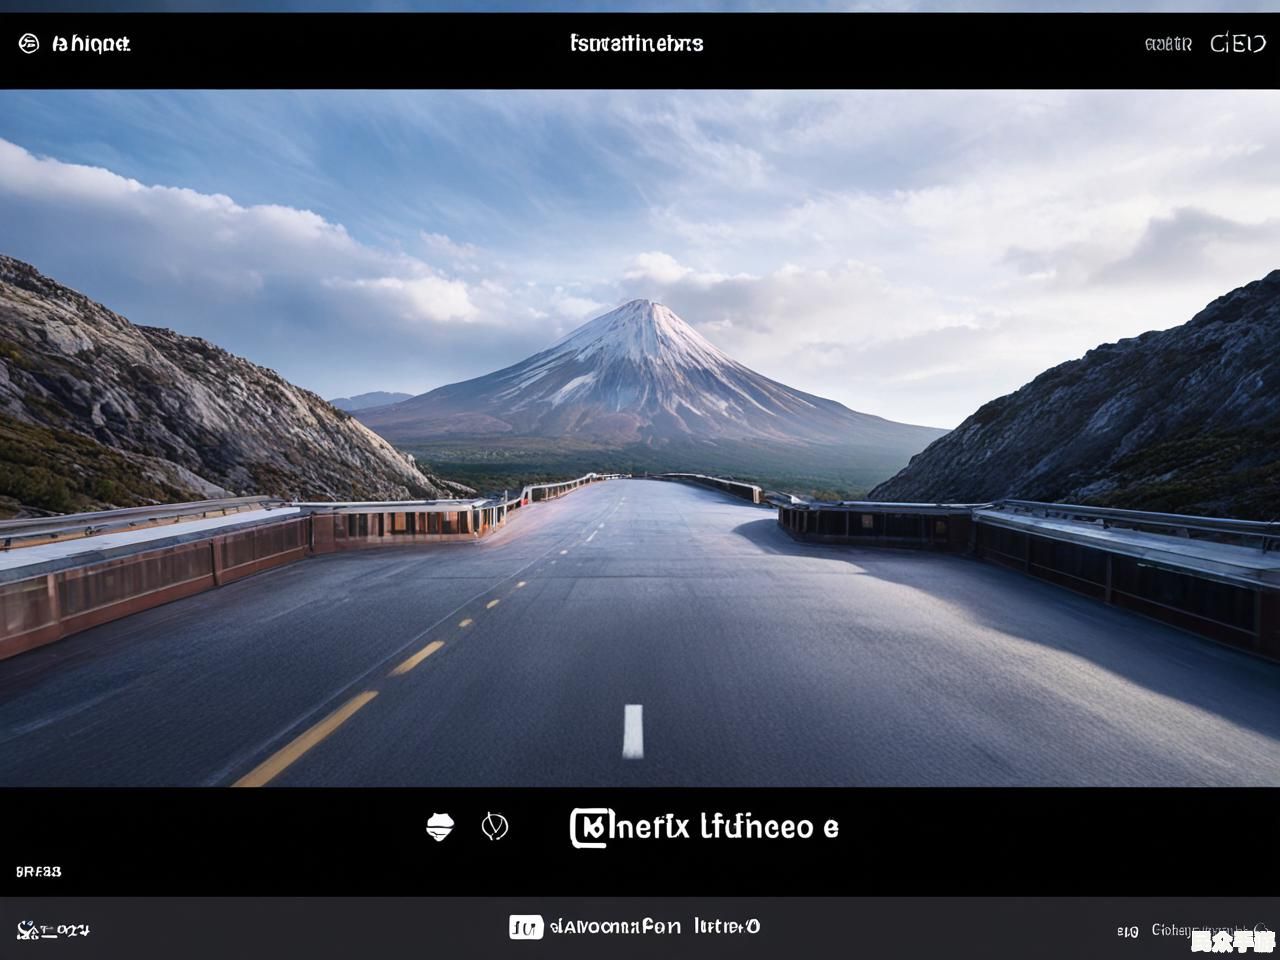
Task: Select the centered header title 'fsnattinehns'
Action: [x=637, y=43]
